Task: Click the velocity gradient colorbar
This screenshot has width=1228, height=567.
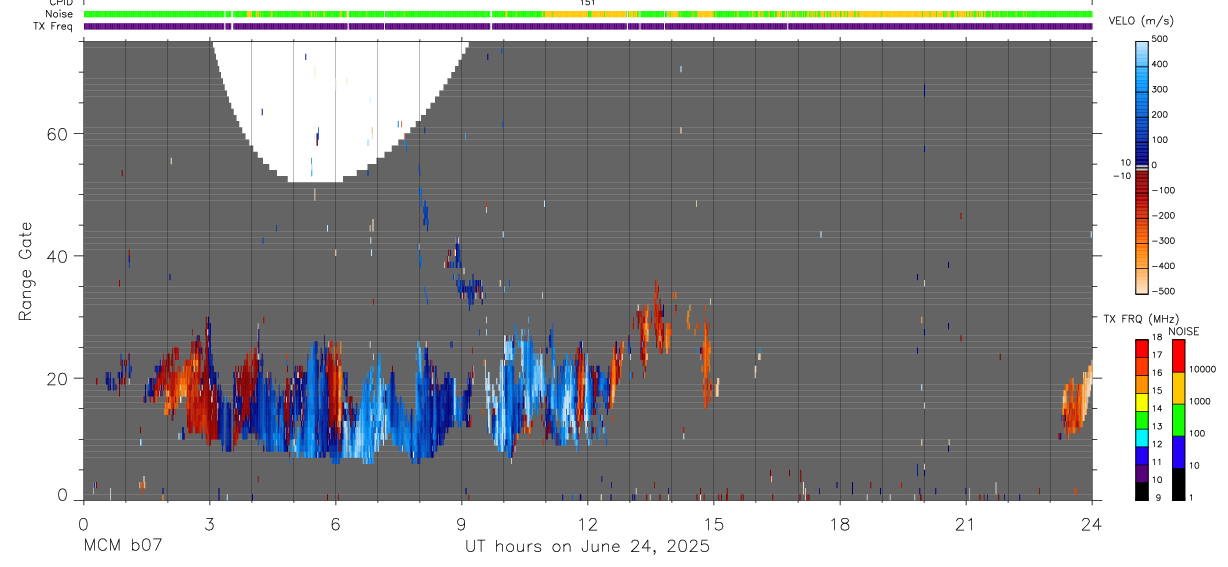Action: [x=1143, y=166]
